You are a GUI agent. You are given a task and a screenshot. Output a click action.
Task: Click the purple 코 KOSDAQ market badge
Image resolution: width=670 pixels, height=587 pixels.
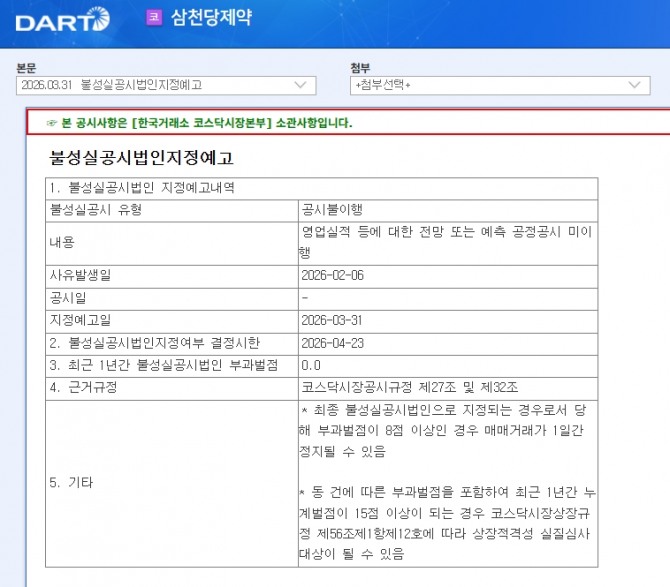154,18
